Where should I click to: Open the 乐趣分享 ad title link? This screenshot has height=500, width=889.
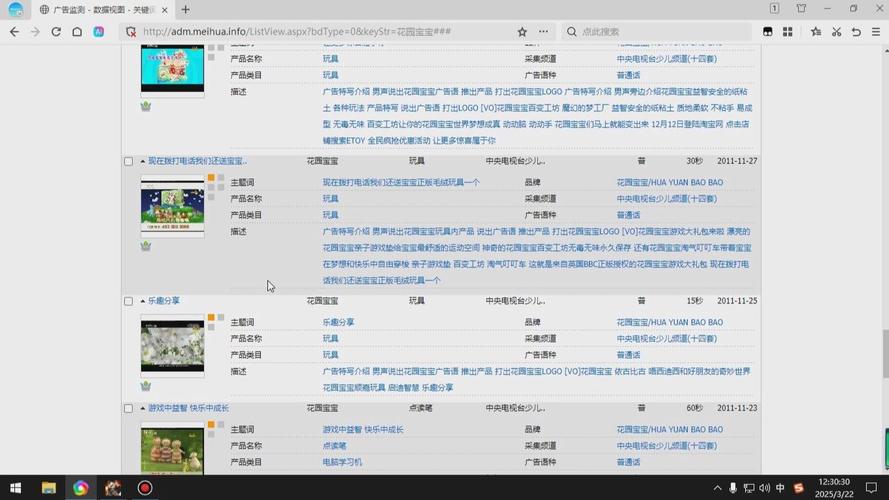[164, 301]
